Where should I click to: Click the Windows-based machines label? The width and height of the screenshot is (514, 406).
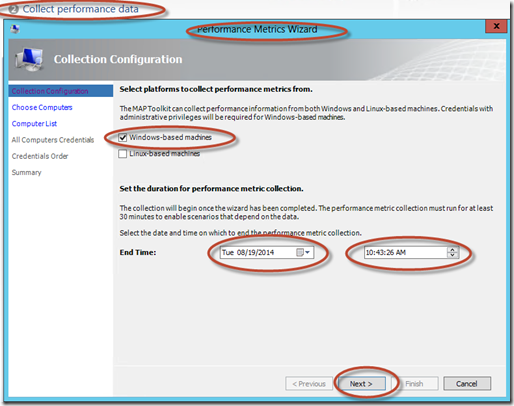point(170,137)
